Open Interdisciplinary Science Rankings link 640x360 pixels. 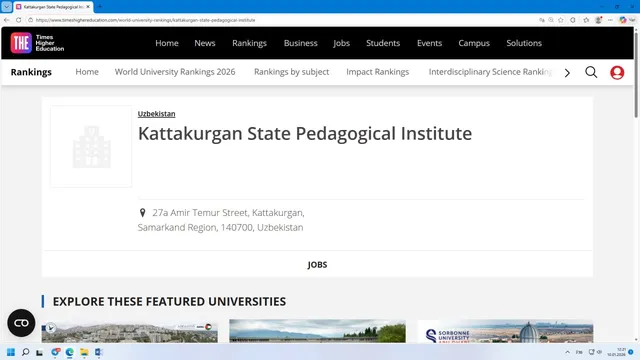[x=490, y=72]
